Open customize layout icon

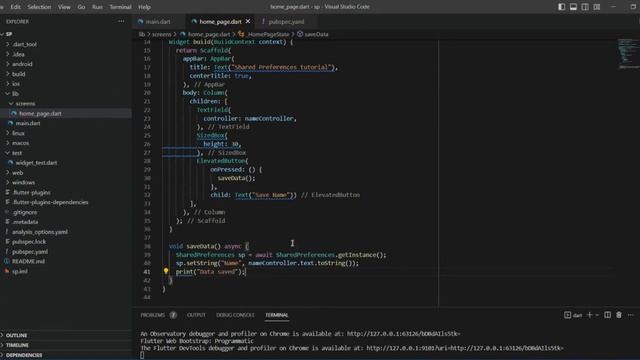pyautogui.click(x=597, y=7)
